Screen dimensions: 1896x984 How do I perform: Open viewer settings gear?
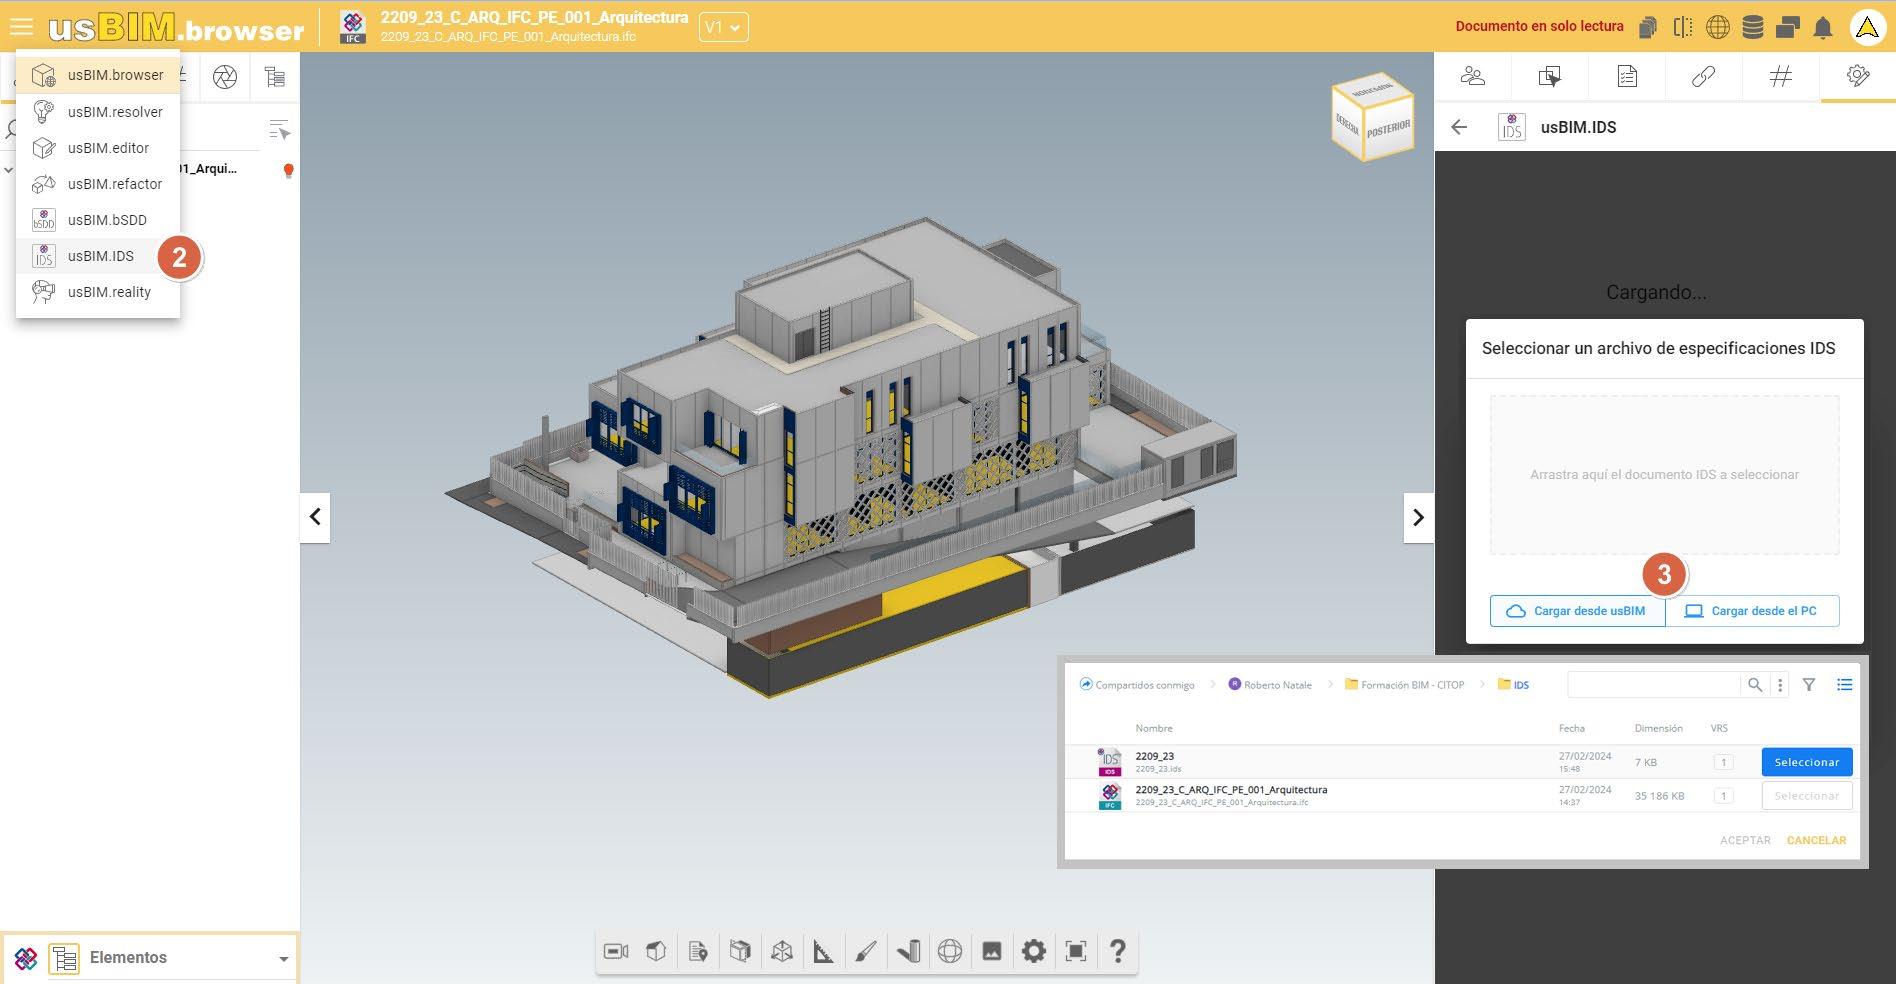coord(1034,951)
